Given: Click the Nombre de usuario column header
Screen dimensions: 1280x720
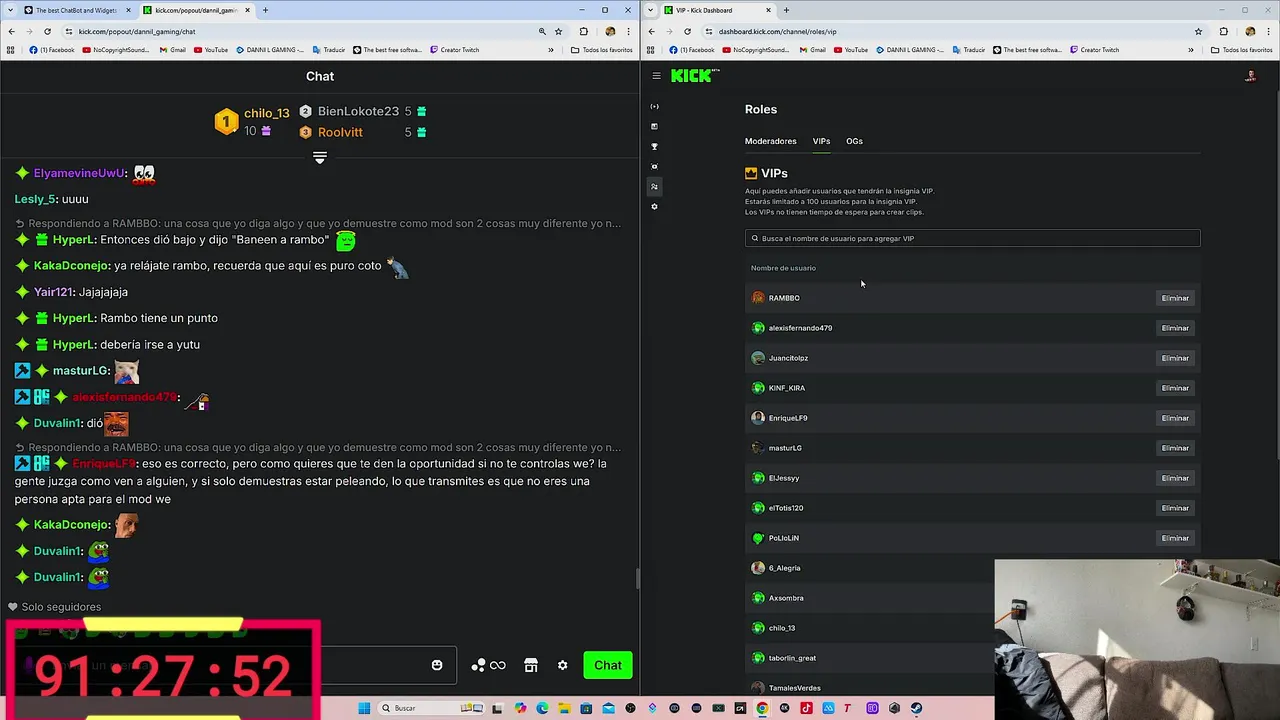Looking at the screenshot, I should click(783, 268).
